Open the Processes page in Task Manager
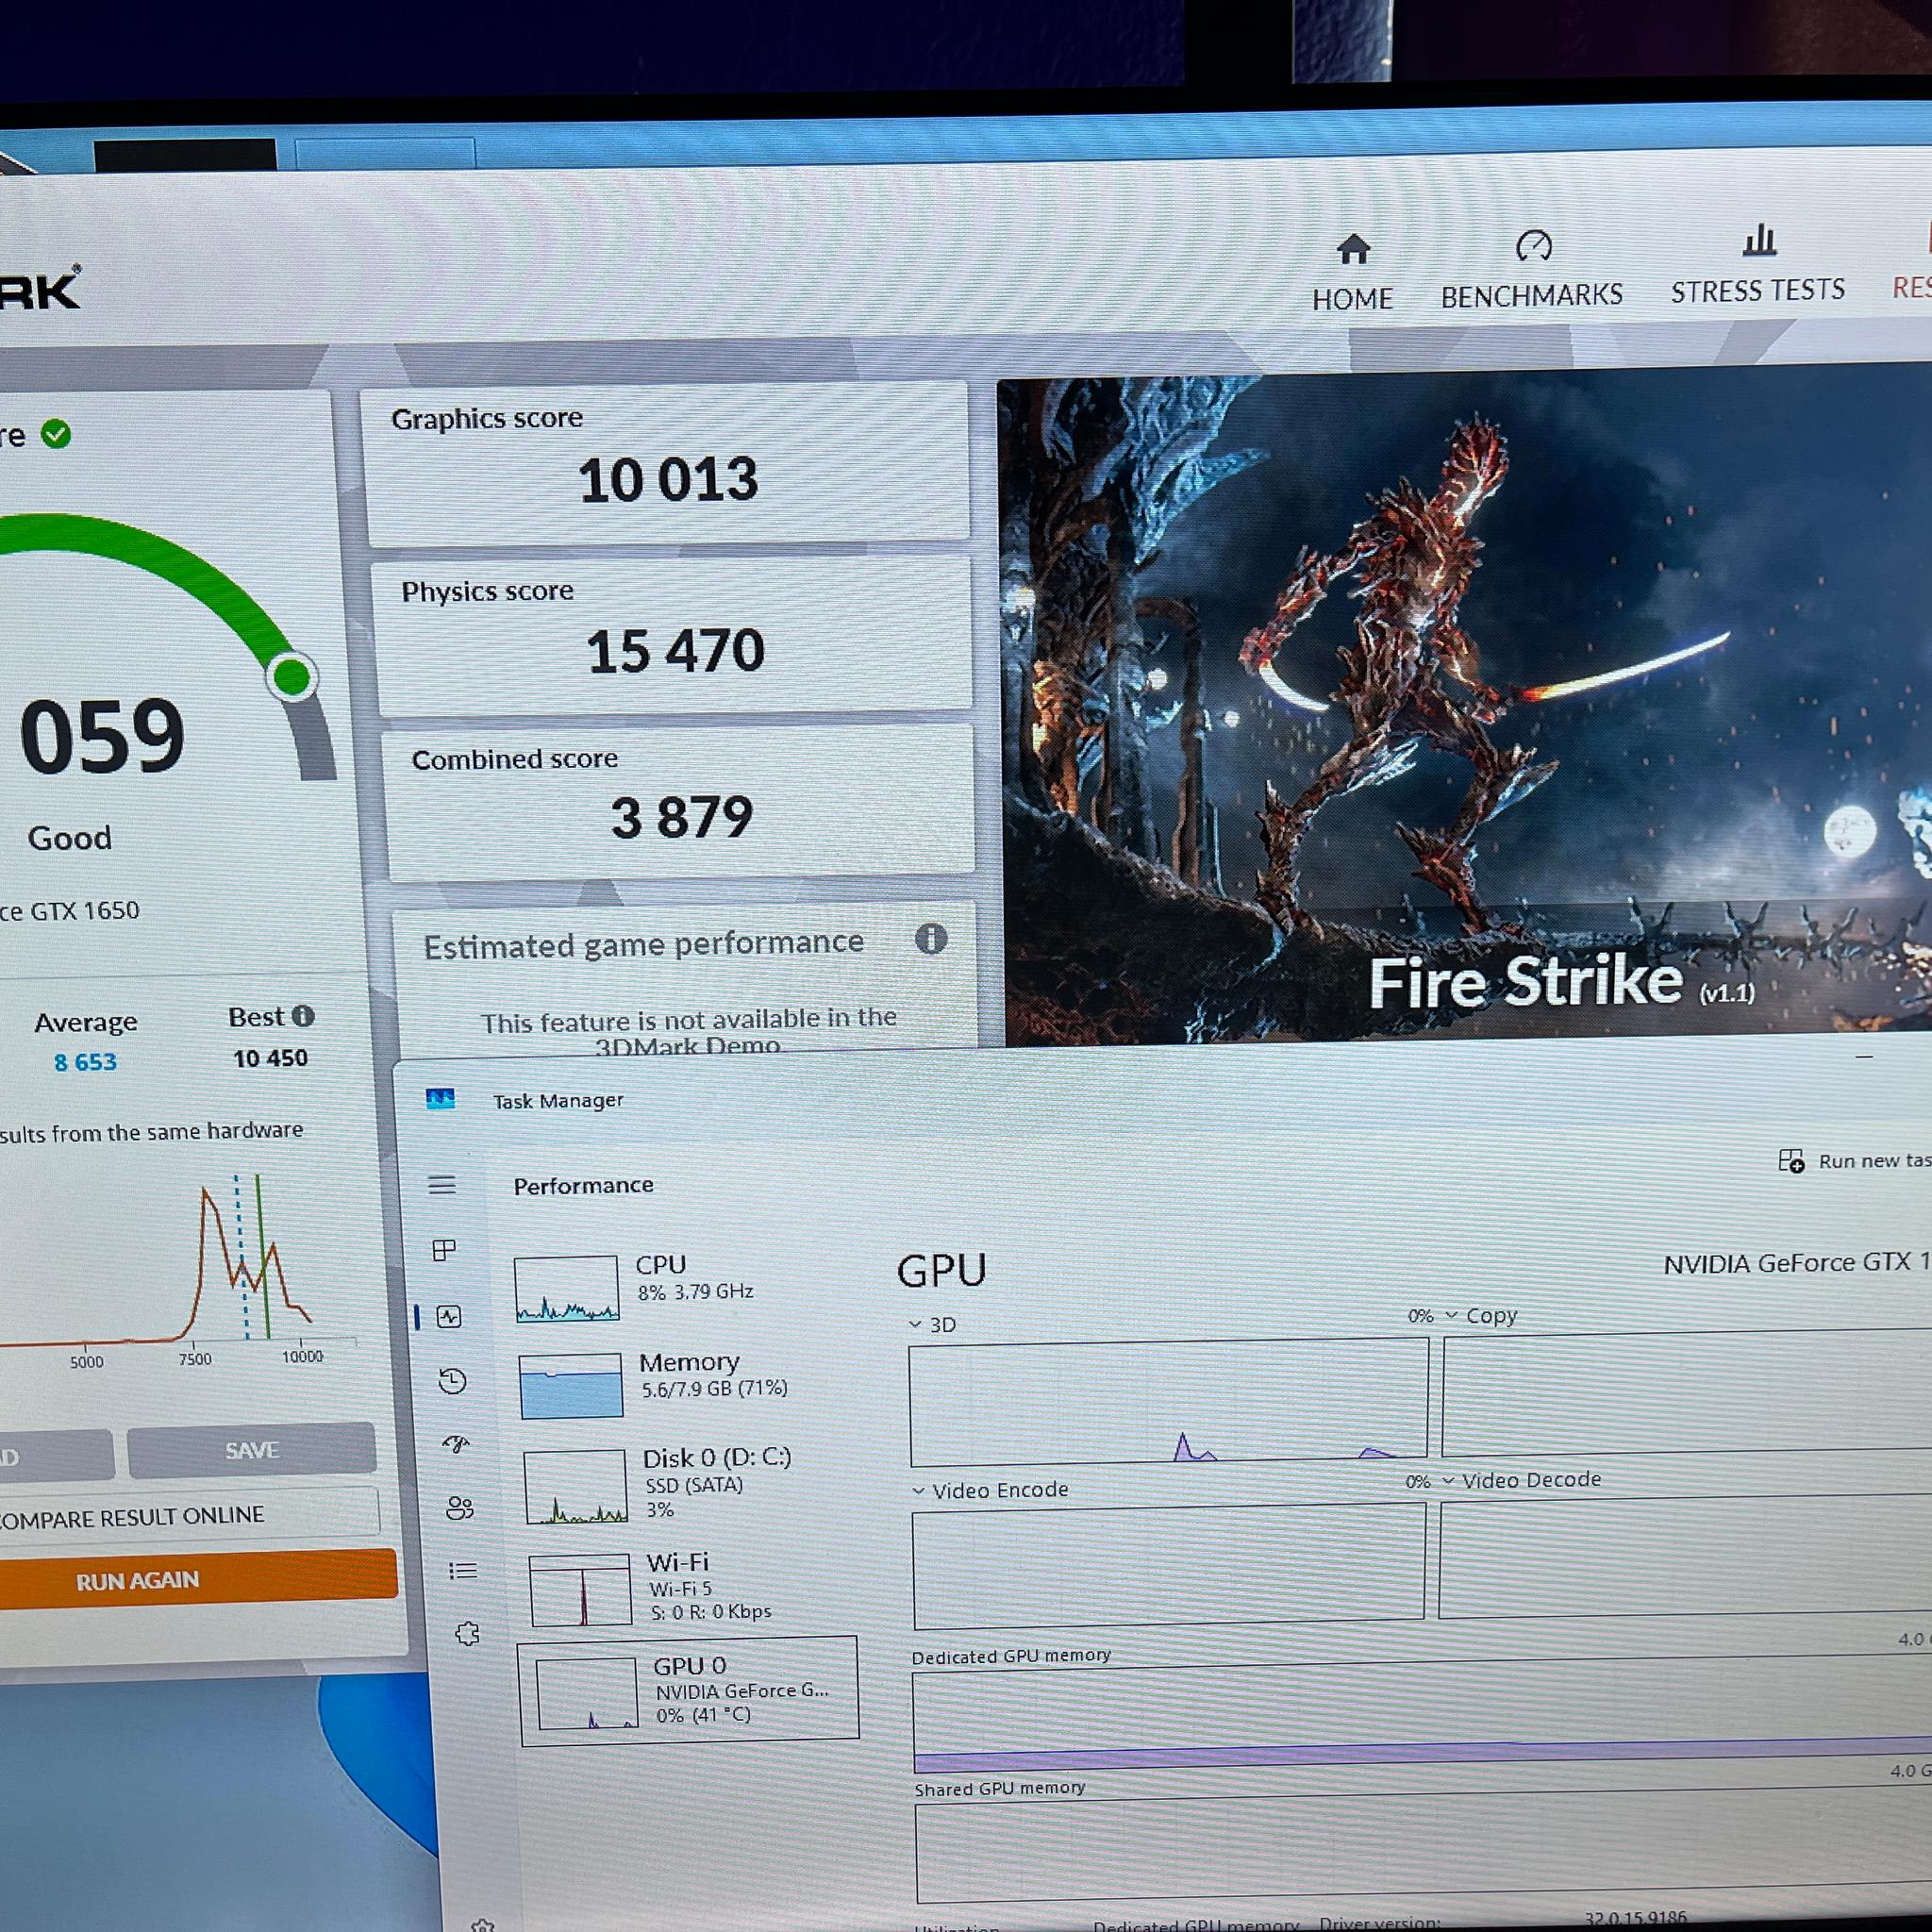Viewport: 1932px width, 1932px height. 444,1250
